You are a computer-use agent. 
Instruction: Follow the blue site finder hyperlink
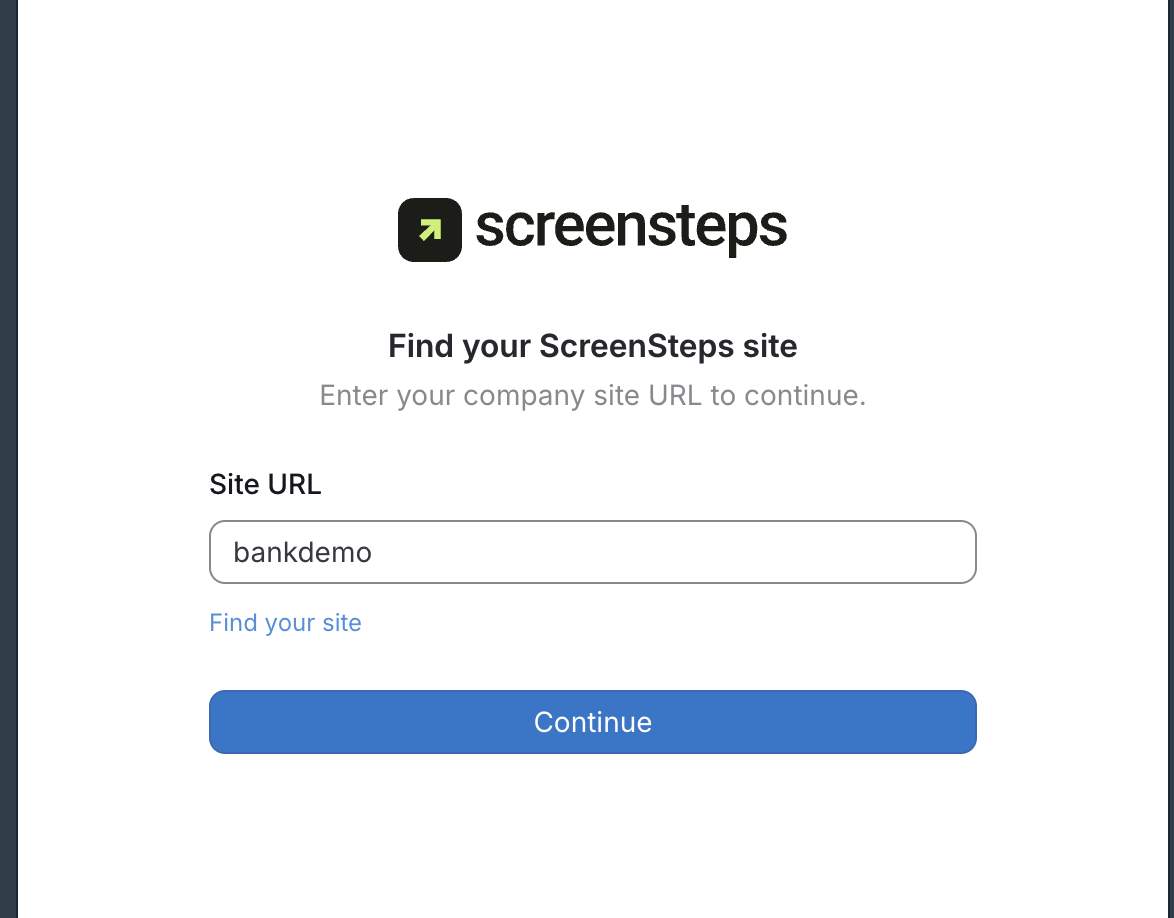(285, 623)
